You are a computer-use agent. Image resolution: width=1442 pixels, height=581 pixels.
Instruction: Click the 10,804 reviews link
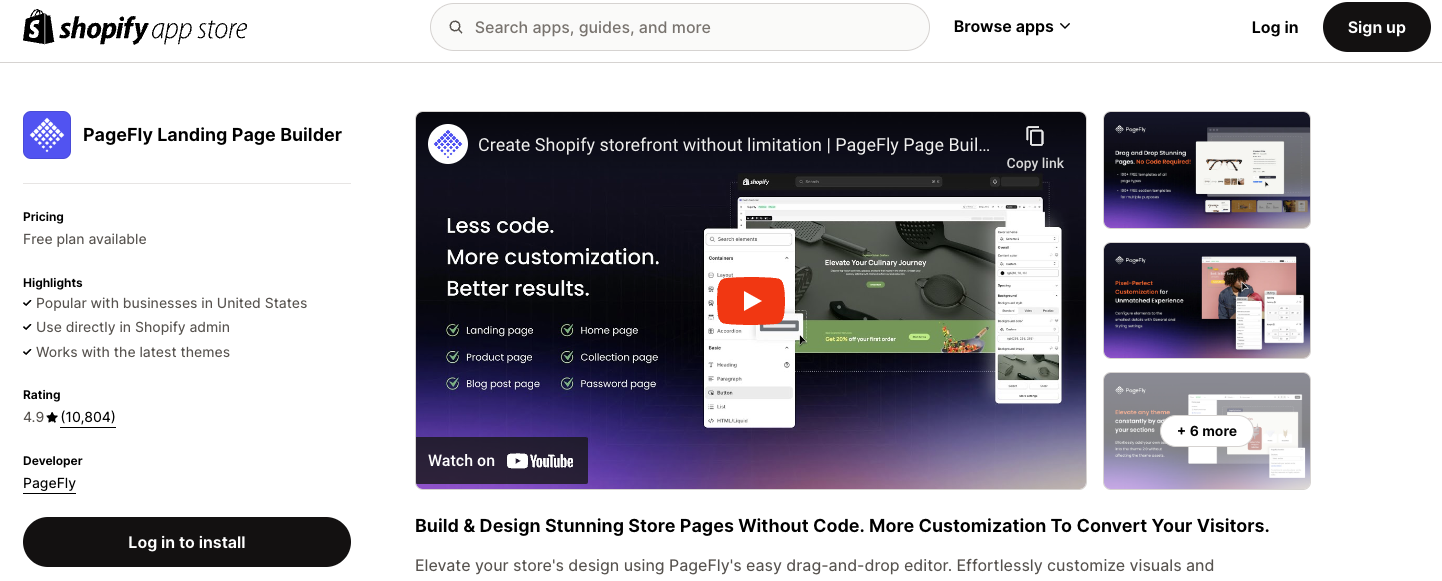87,416
